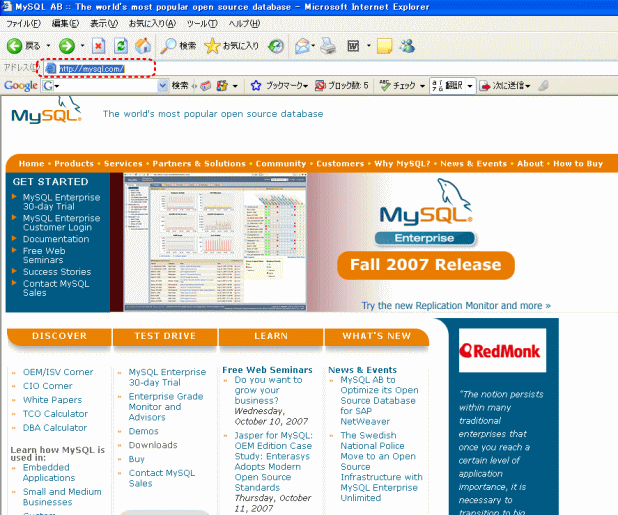This screenshot has height=515, width=618.
Task: Open the History clock icon
Action: [276, 46]
